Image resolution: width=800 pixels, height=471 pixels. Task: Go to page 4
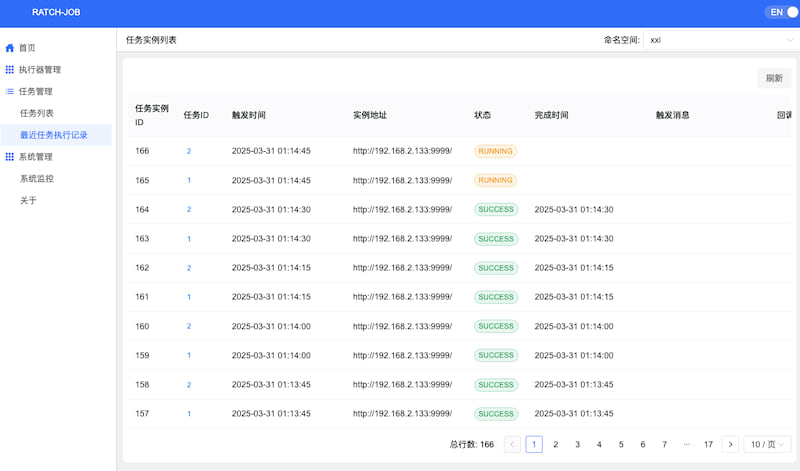pyautogui.click(x=599, y=444)
